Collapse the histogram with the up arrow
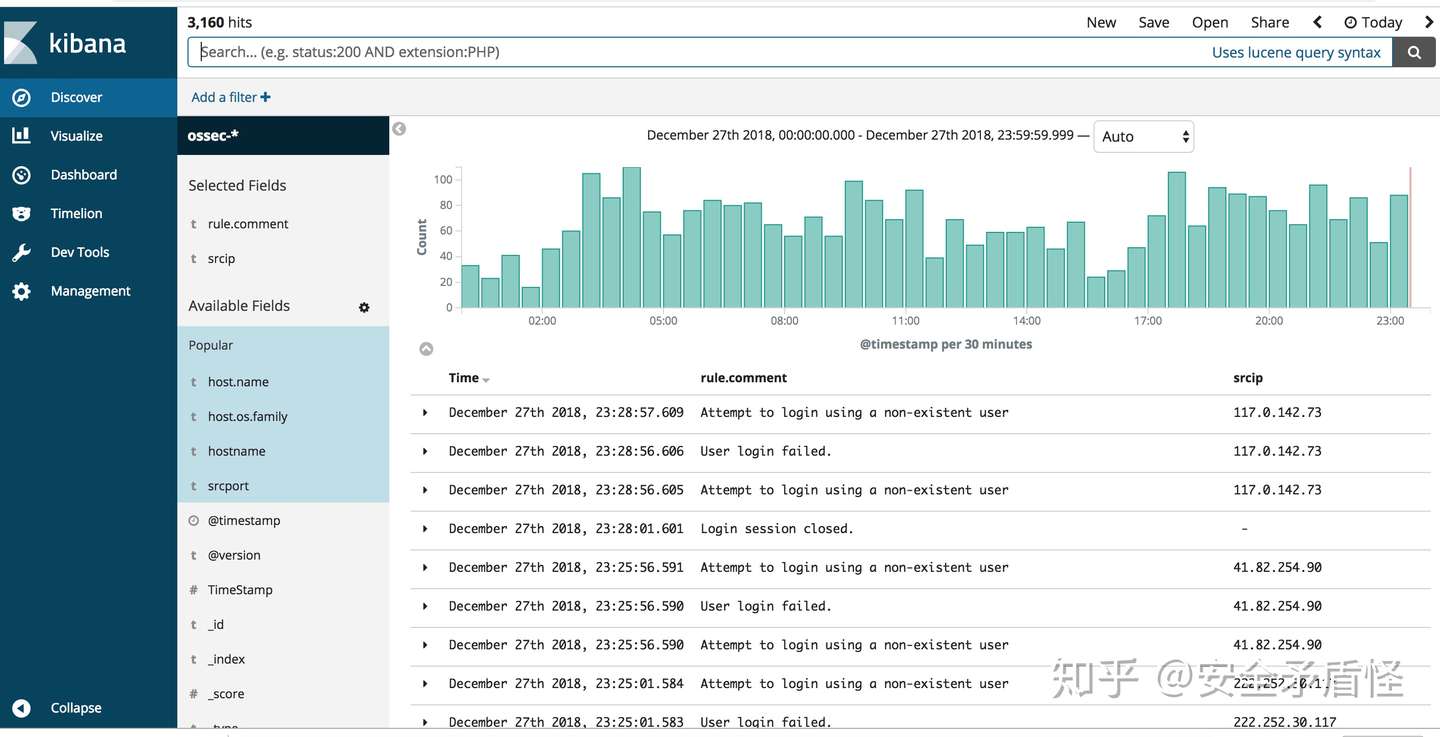Screen dimensions: 1440x737 [426, 349]
